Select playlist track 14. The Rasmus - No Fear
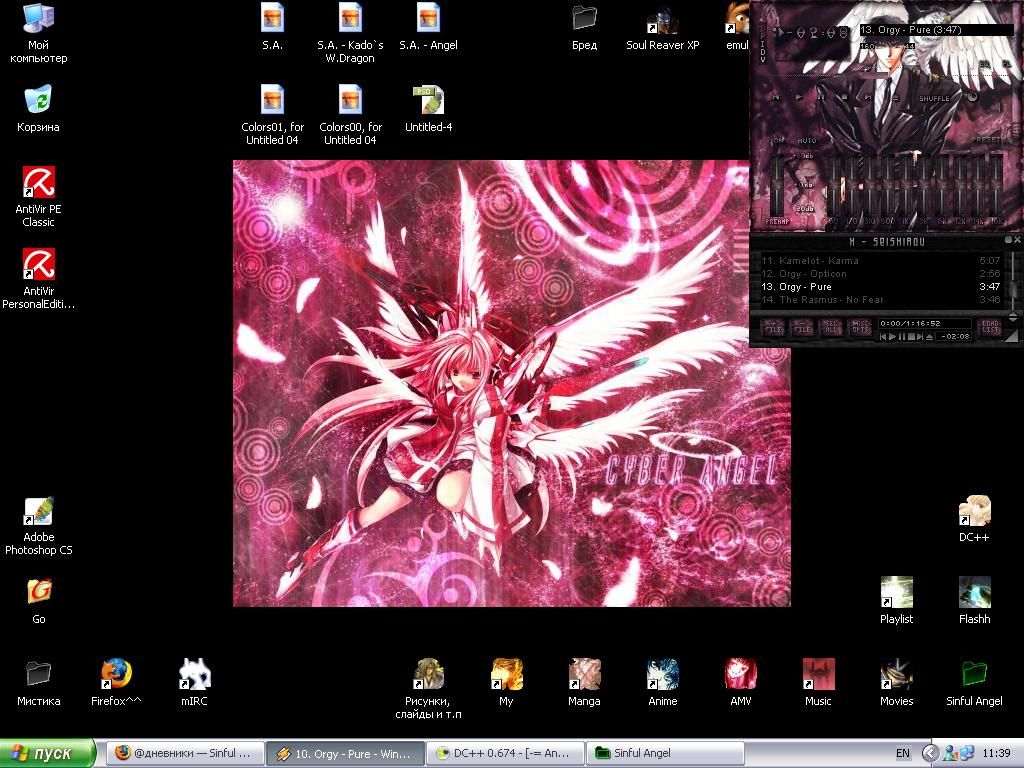The width and height of the screenshot is (1024, 768). point(880,300)
